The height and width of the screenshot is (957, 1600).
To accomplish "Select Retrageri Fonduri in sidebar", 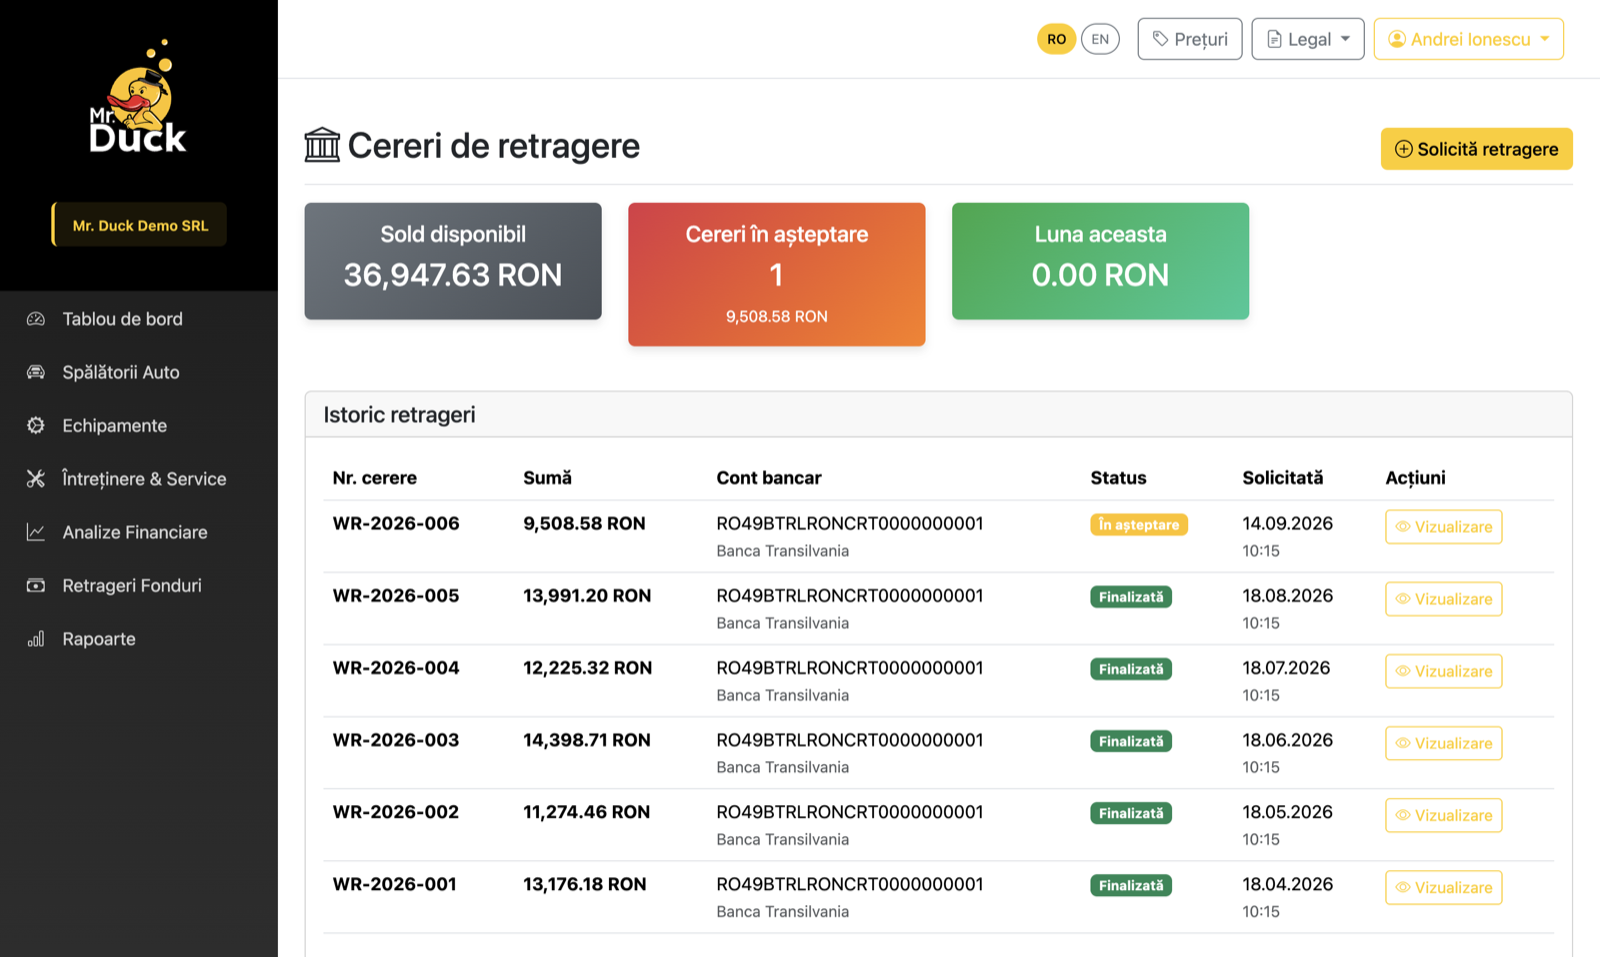I will coord(139,585).
